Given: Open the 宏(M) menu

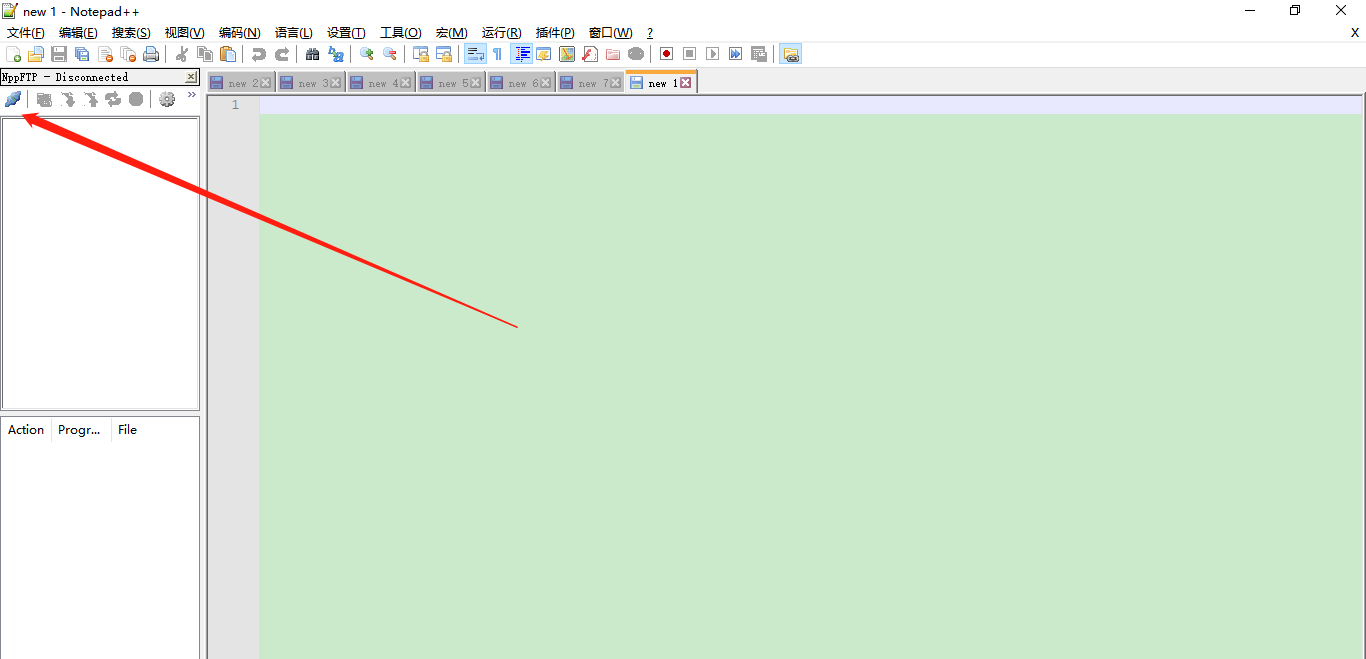Looking at the screenshot, I should (x=451, y=33).
